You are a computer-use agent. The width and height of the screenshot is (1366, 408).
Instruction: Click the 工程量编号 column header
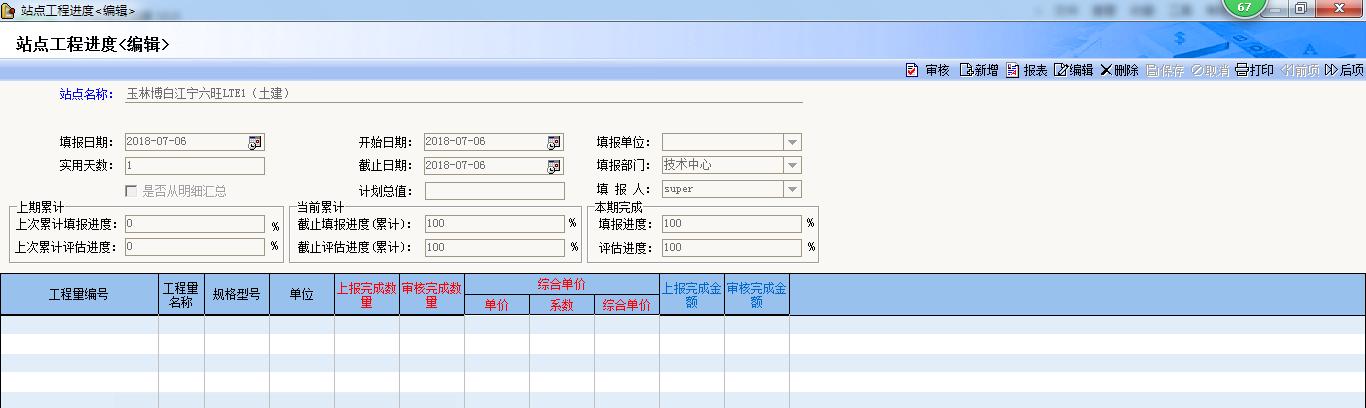79,295
